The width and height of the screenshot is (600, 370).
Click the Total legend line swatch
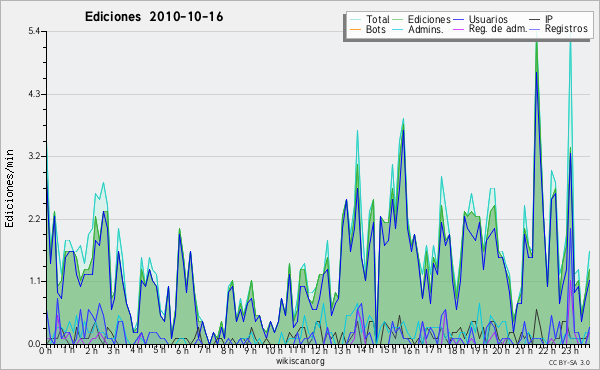click(x=355, y=20)
